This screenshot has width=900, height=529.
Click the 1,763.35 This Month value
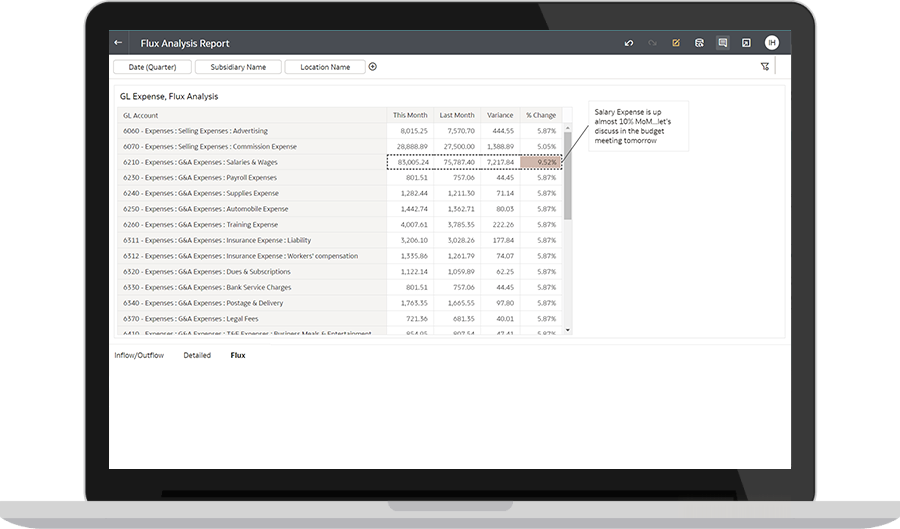pos(414,303)
